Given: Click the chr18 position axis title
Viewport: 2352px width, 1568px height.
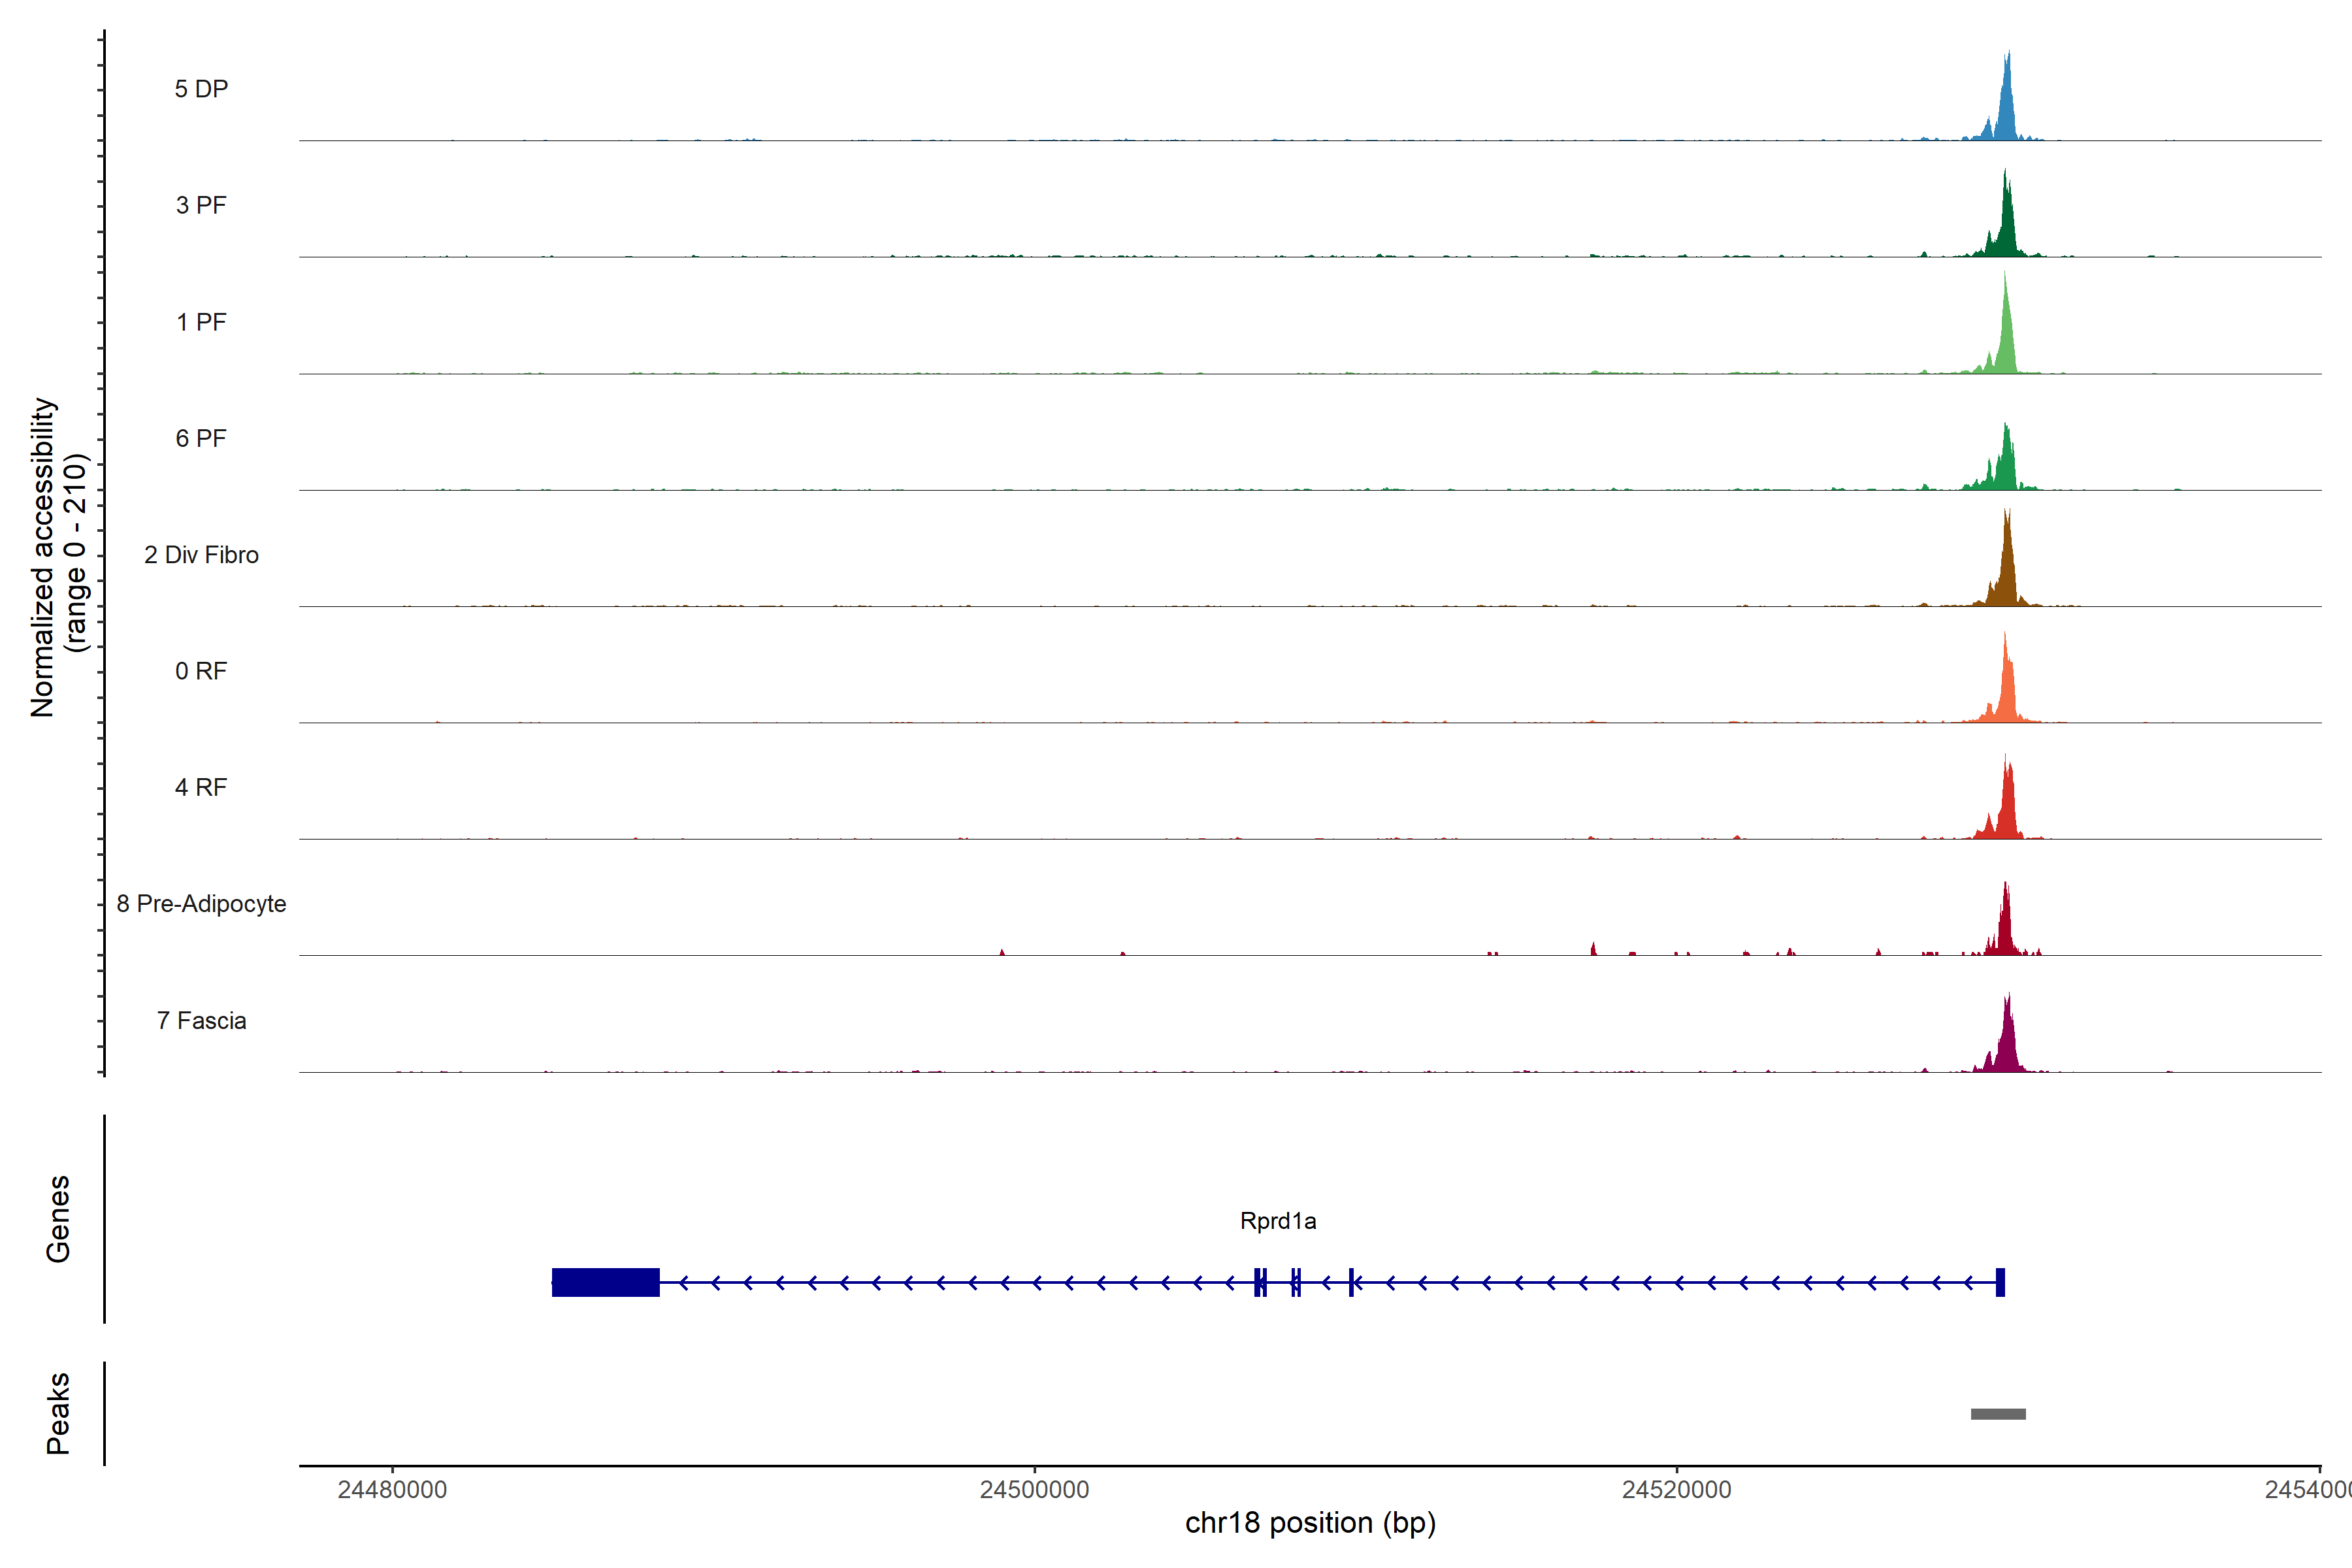Looking at the screenshot, I should pyautogui.click(x=1310, y=1523).
